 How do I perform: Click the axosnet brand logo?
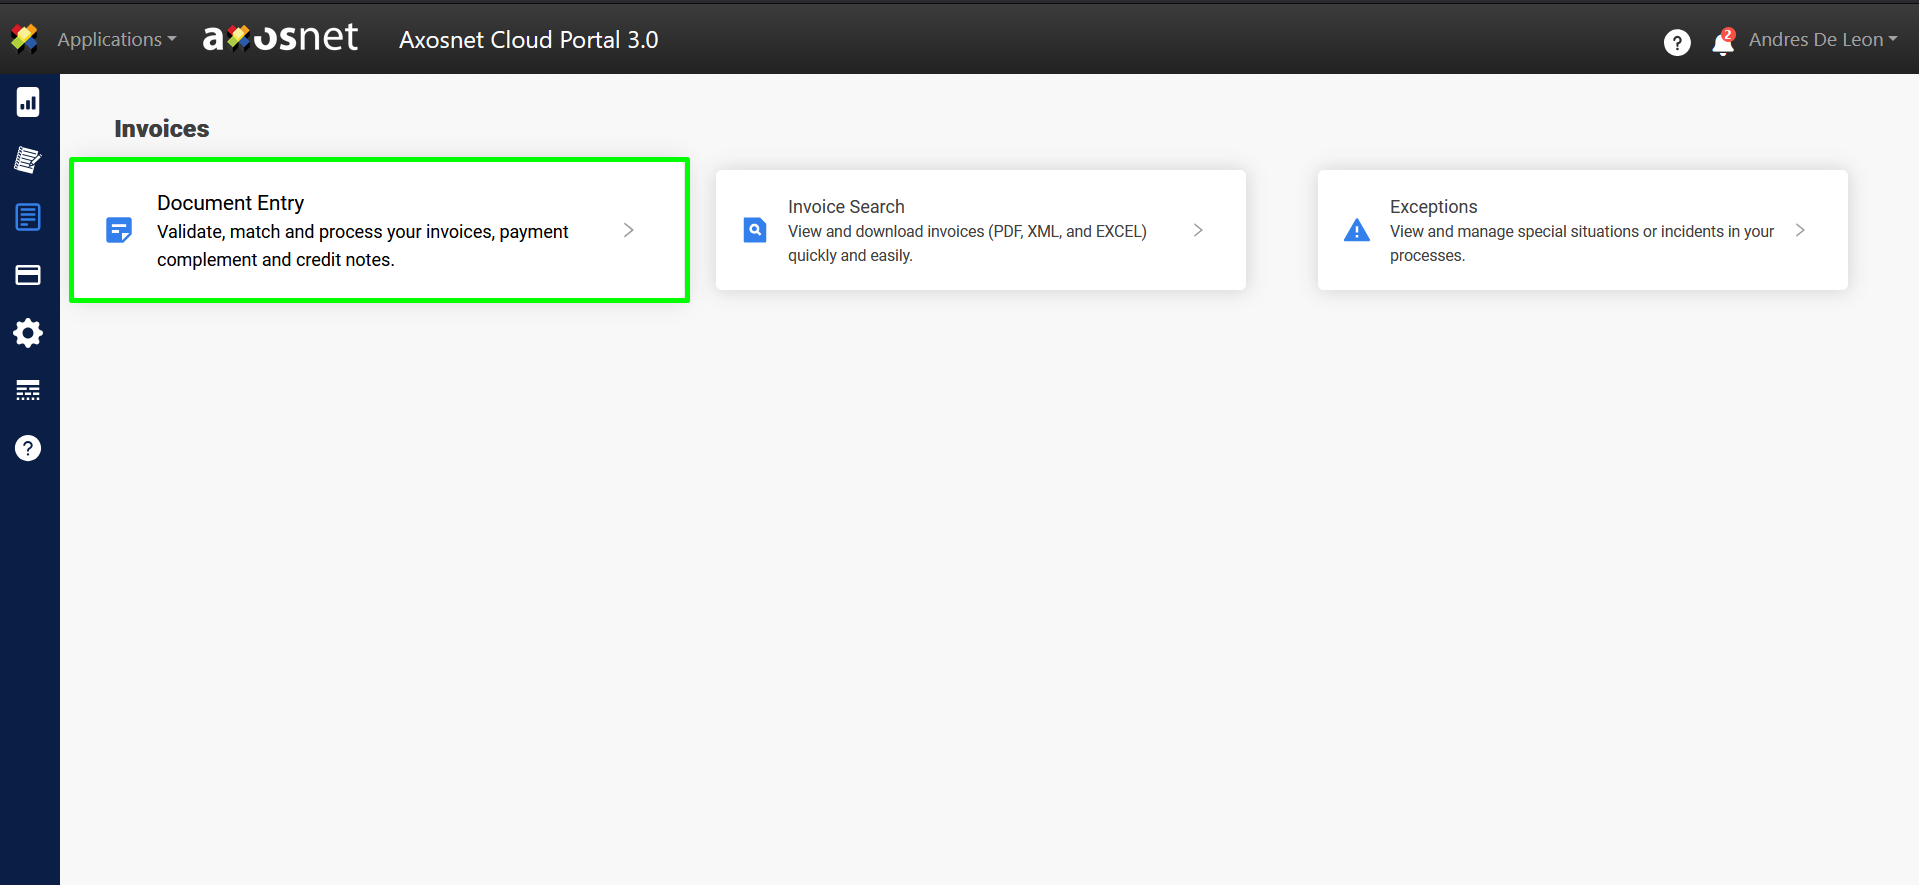pyautogui.click(x=280, y=39)
